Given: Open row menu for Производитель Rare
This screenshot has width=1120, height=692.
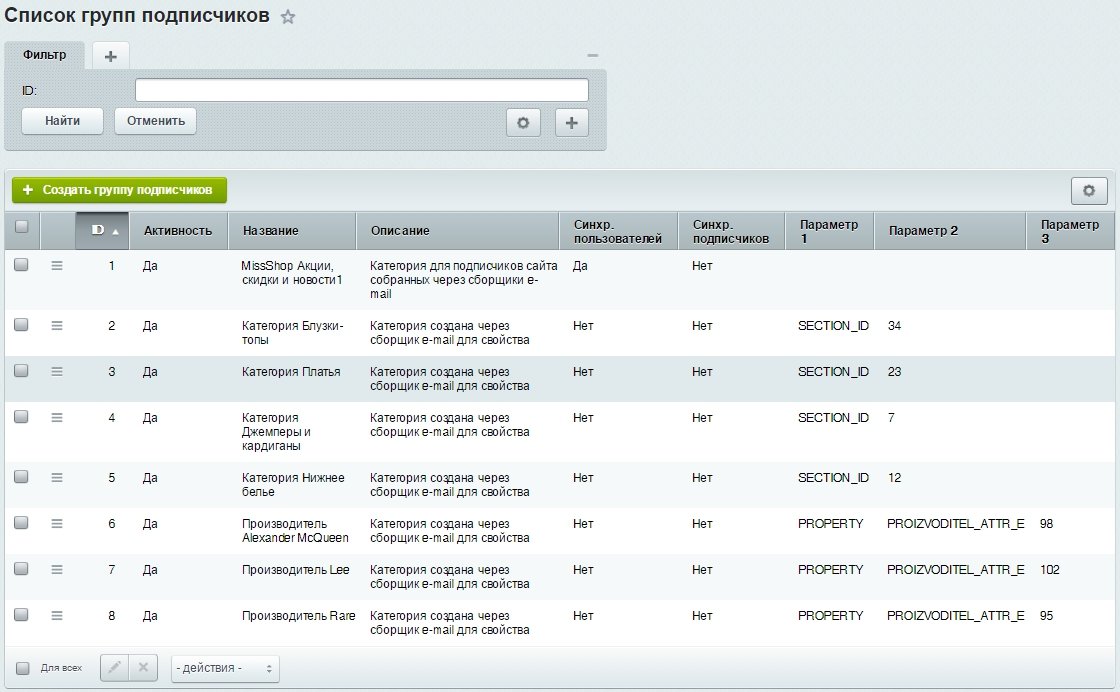Looking at the screenshot, I should pos(57,615).
